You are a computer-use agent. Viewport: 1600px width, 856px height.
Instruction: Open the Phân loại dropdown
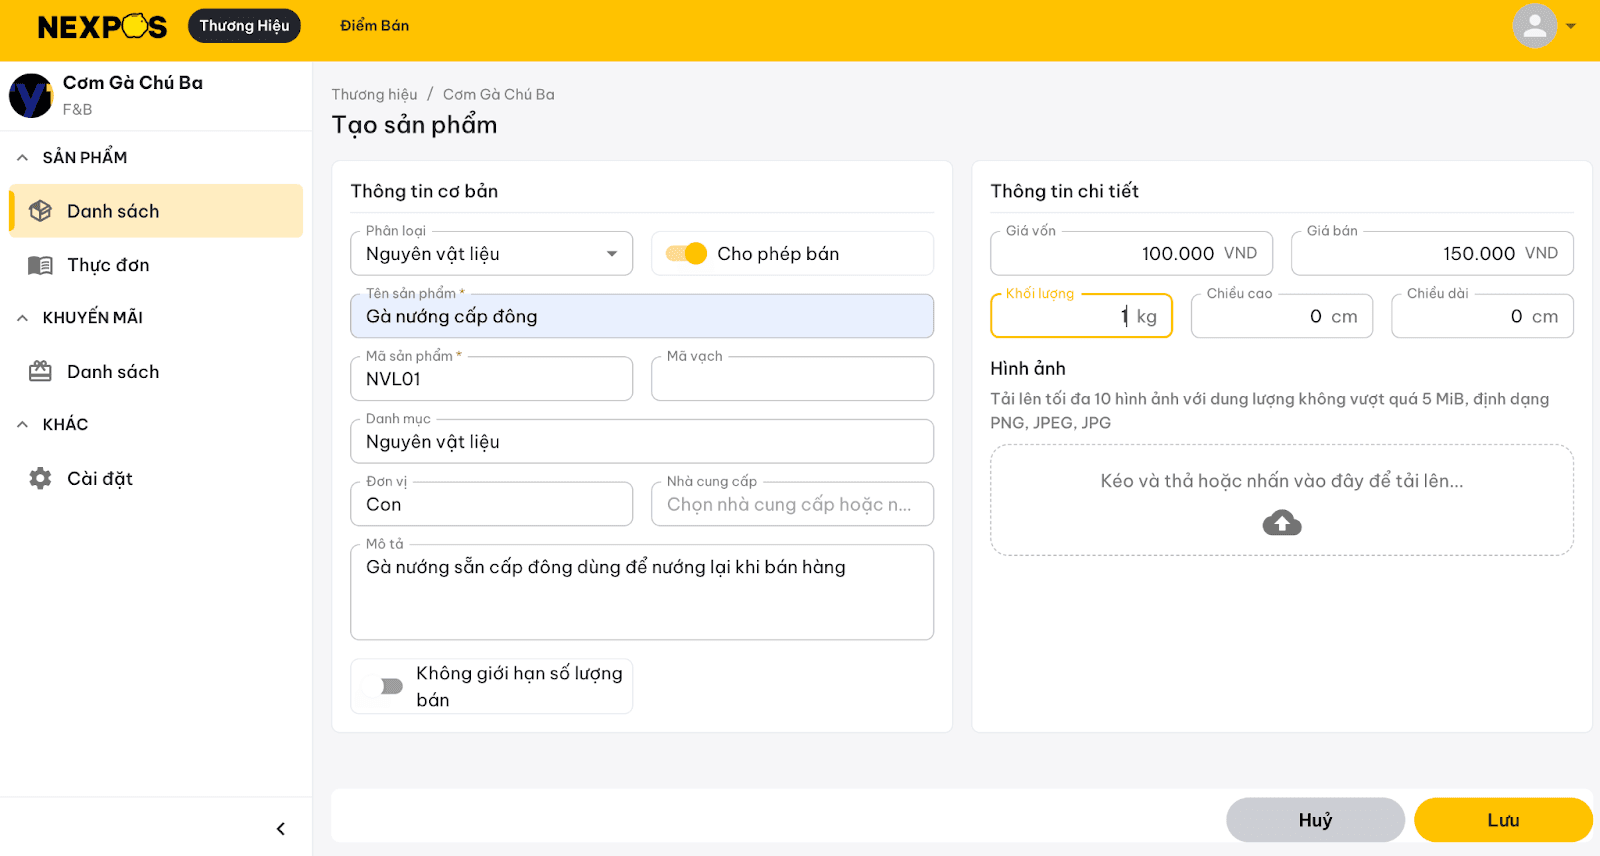pos(491,254)
